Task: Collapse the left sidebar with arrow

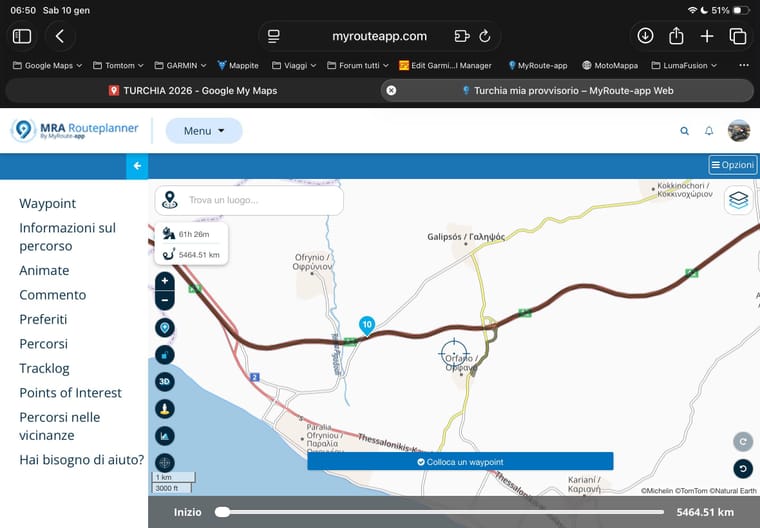Action: coord(137,166)
